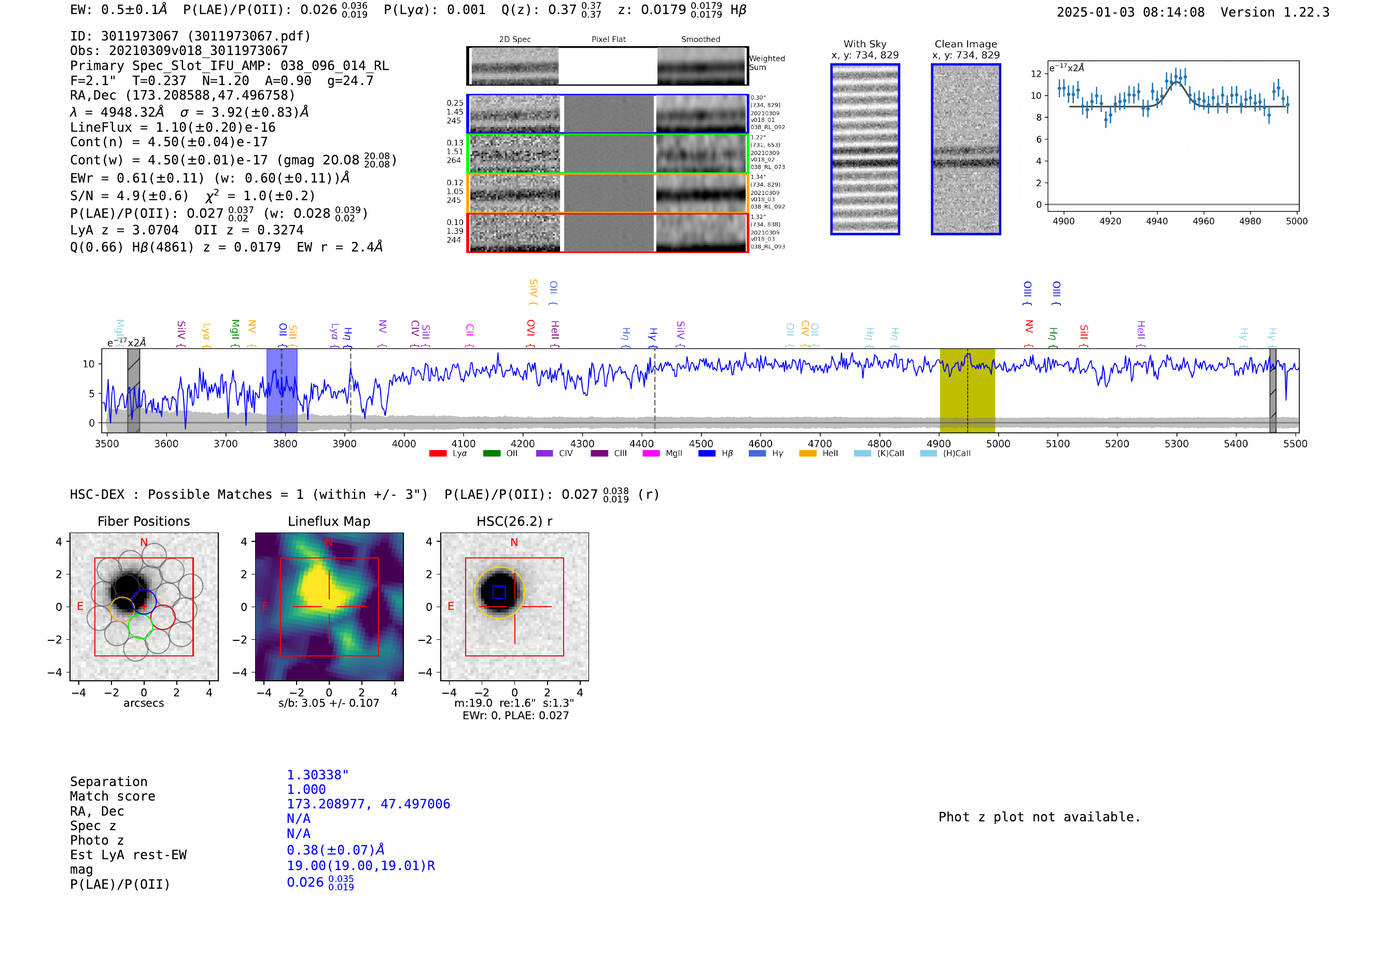Select the green-bordered fiber smoothed spectrum

(x=701, y=154)
